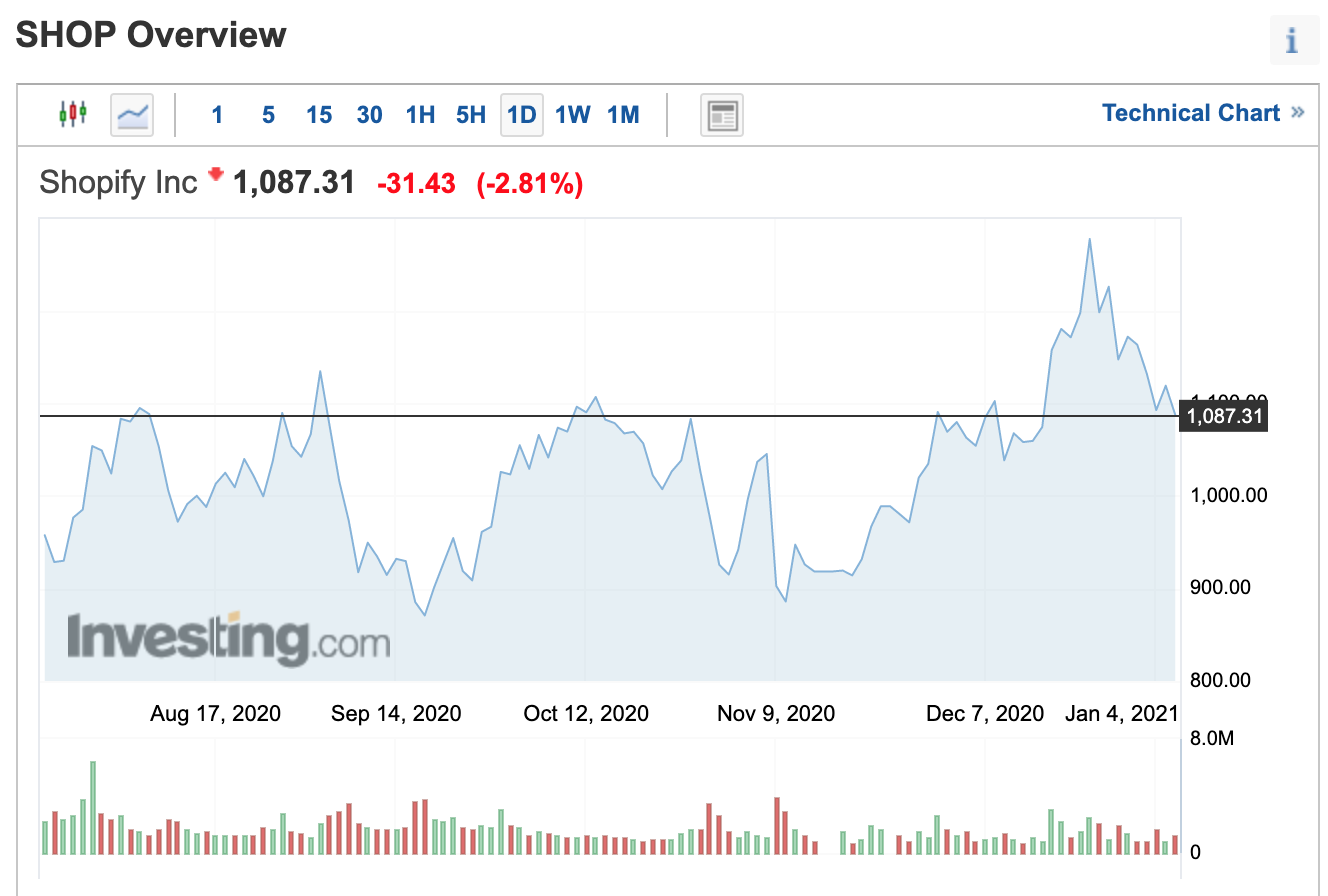Click the bold 1,087.31 last price in header
Viewport: 1328px width, 896px height.
[x=294, y=183]
